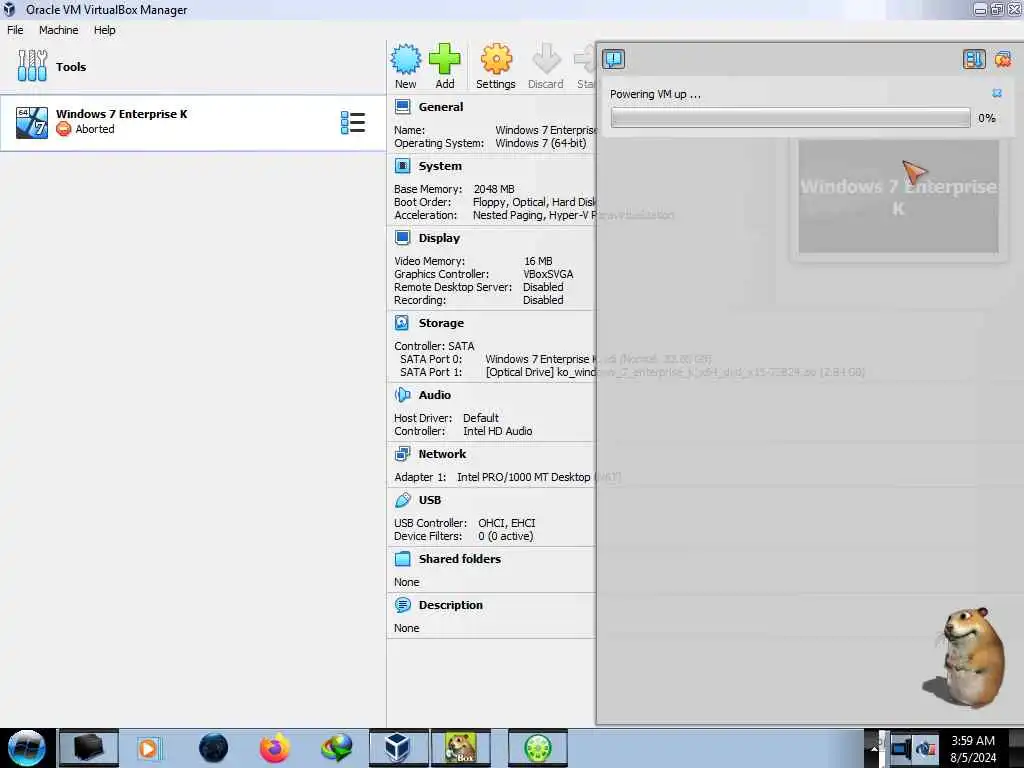The image size is (1024, 768).
Task: Click the Tools label in the sidebar
Action: click(x=71, y=67)
